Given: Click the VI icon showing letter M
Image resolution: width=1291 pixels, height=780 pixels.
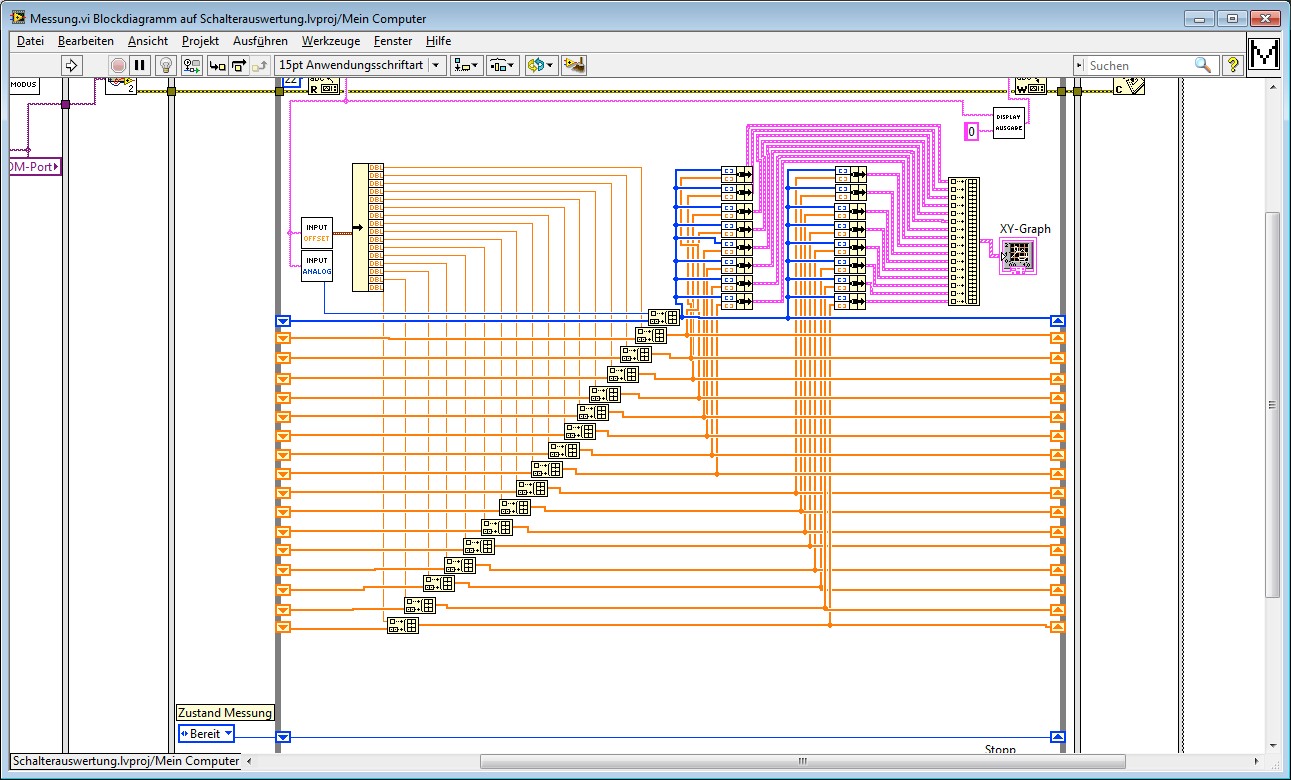Looking at the screenshot, I should click(x=1265, y=55).
